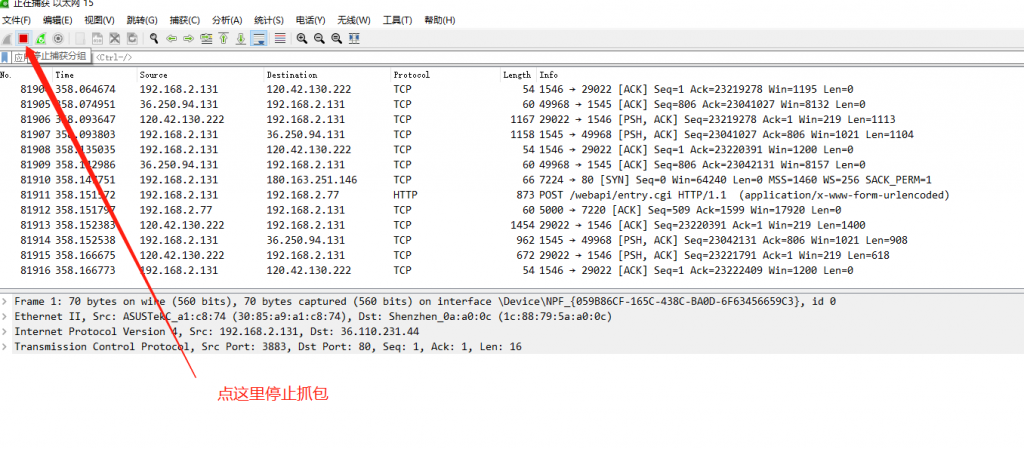The height and width of the screenshot is (449, 1024).
Task: Select packet 81909 Ack=23042131 row
Action: point(512,165)
